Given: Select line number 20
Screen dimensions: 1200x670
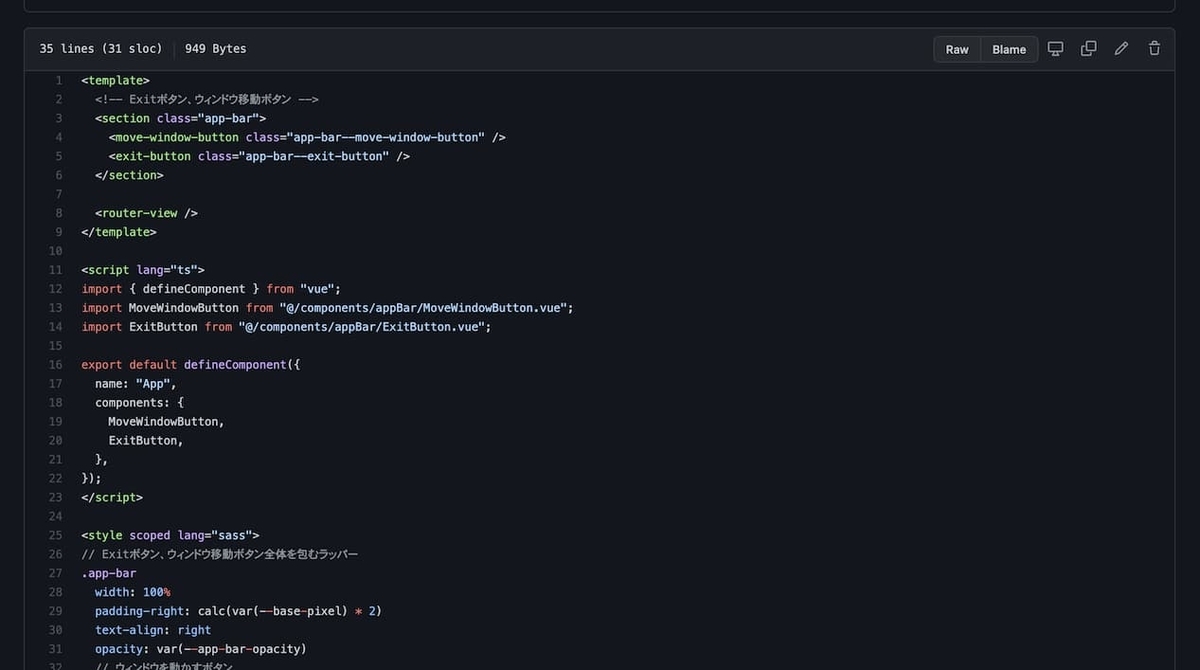Looking at the screenshot, I should [55, 440].
